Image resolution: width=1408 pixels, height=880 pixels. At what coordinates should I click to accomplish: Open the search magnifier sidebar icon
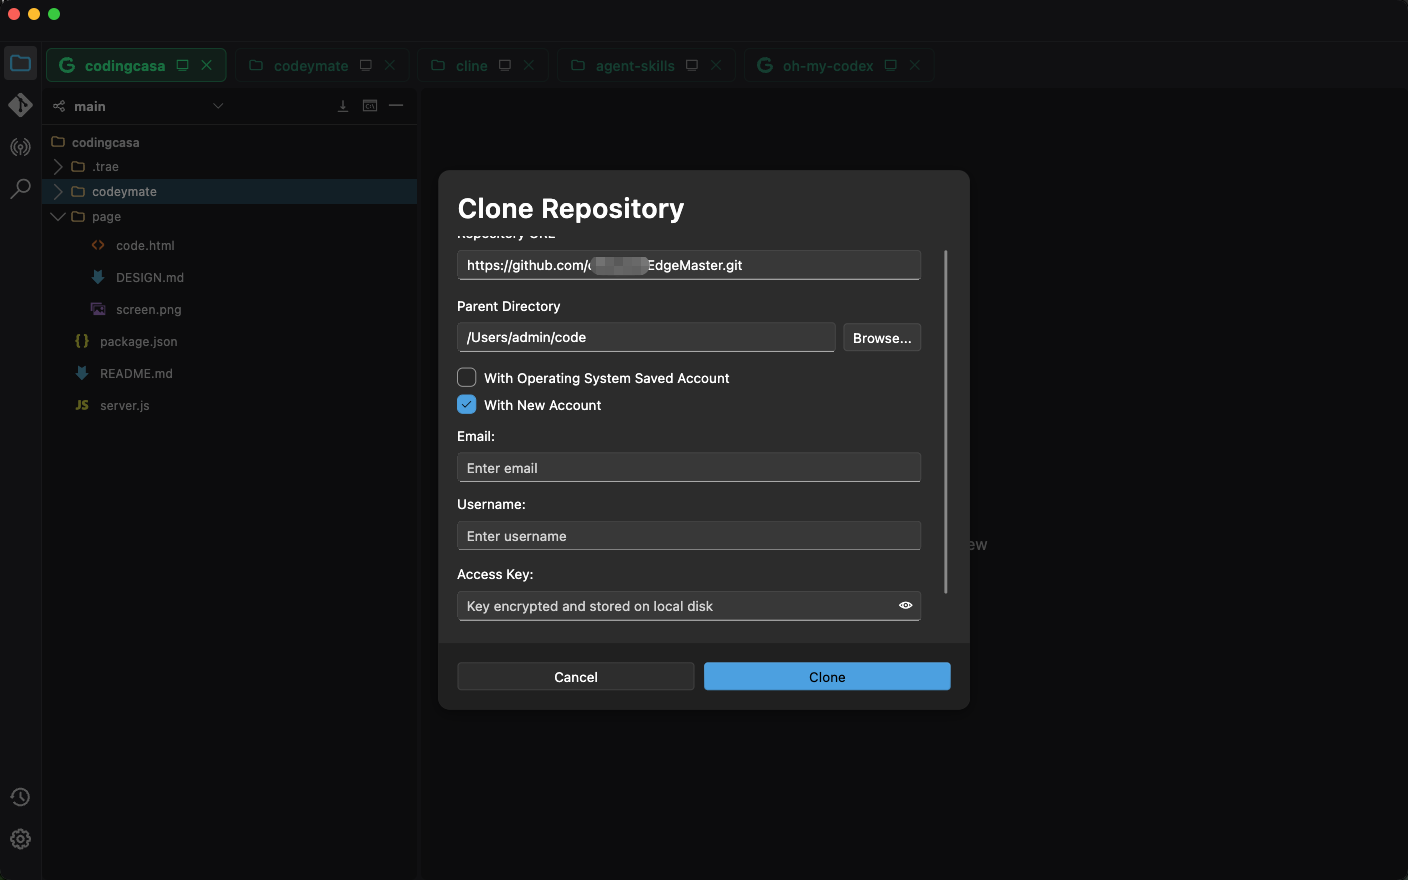pos(20,189)
